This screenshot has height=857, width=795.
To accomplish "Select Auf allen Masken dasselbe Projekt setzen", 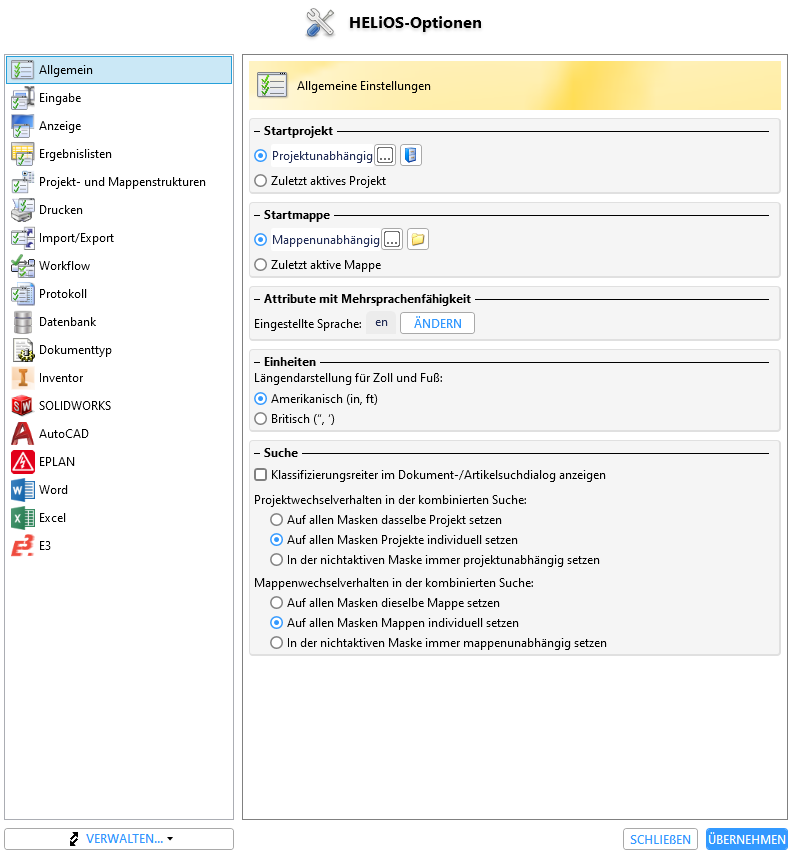I will pyautogui.click(x=276, y=520).
